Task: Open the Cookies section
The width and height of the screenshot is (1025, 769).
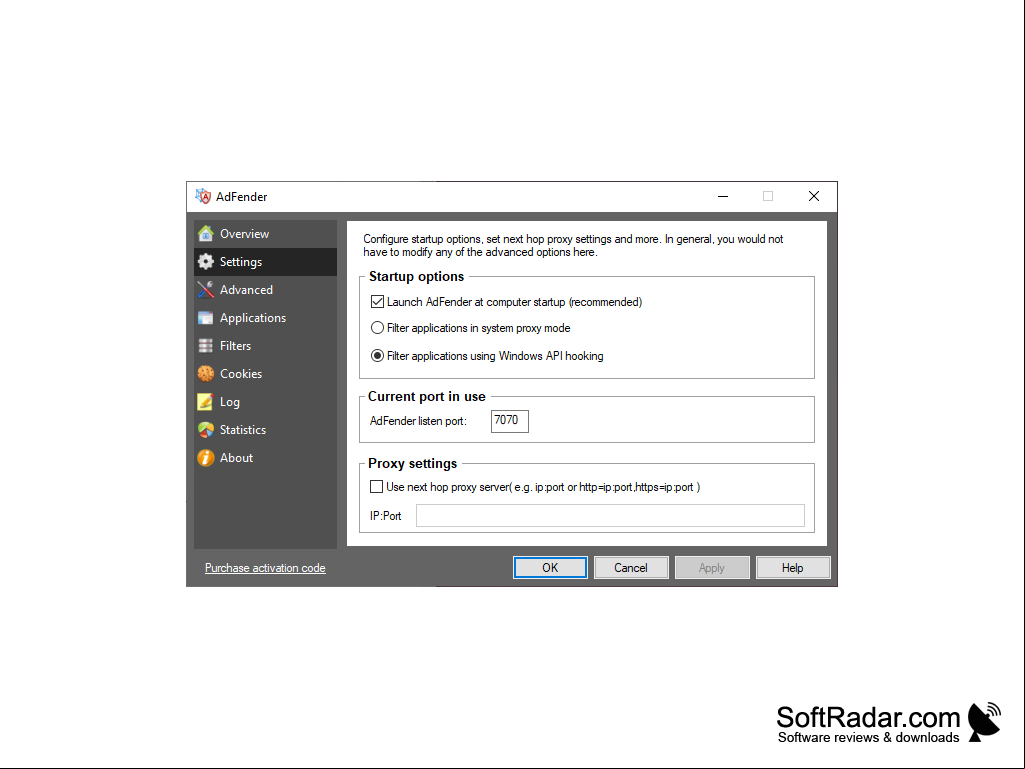Action: (x=265, y=373)
